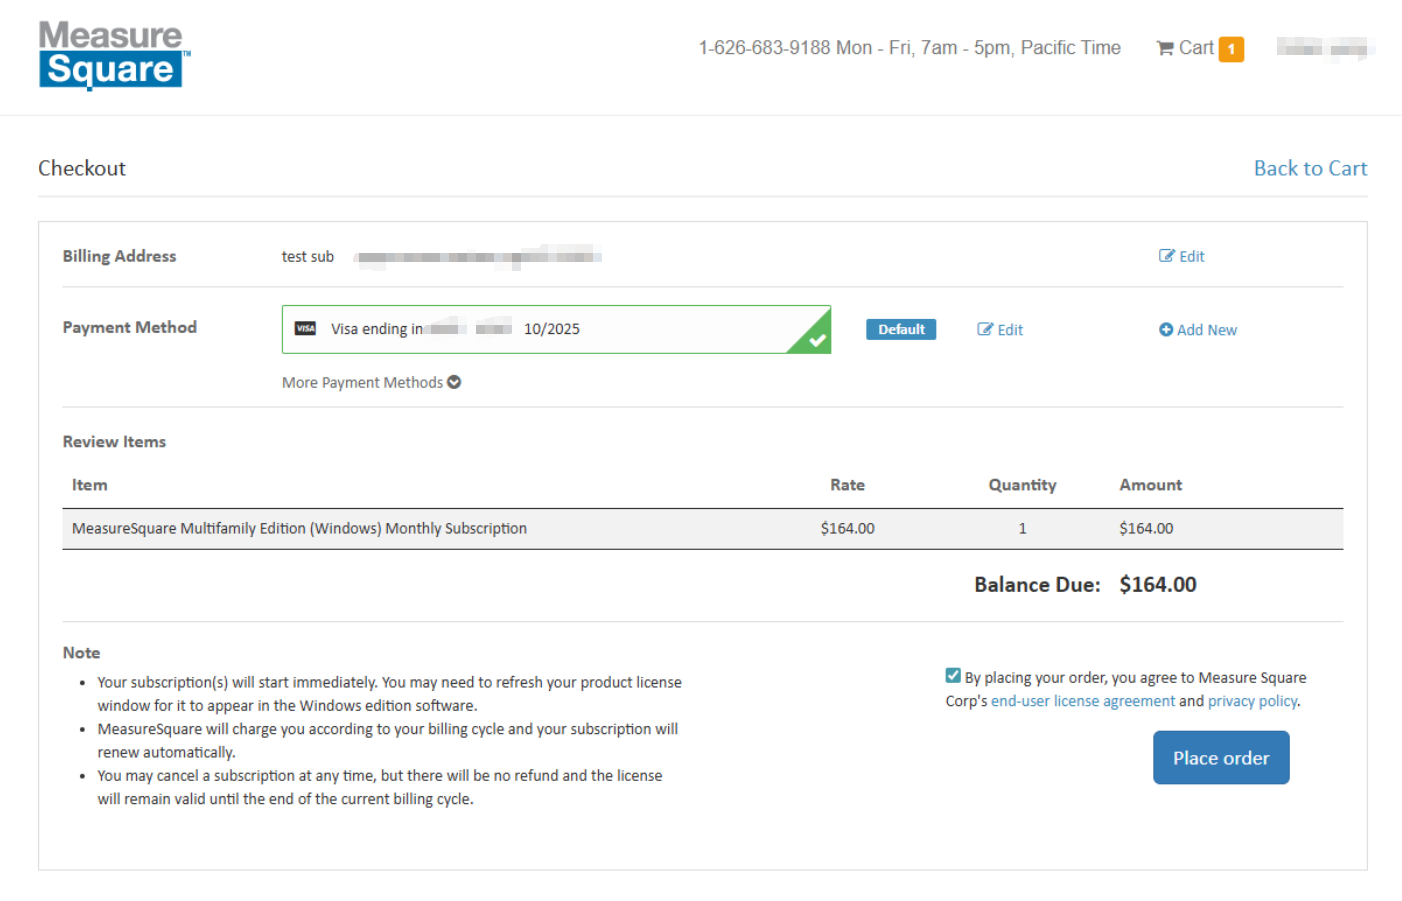Click the Review Items heading
This screenshot has width=1402, height=901.
coord(114,442)
